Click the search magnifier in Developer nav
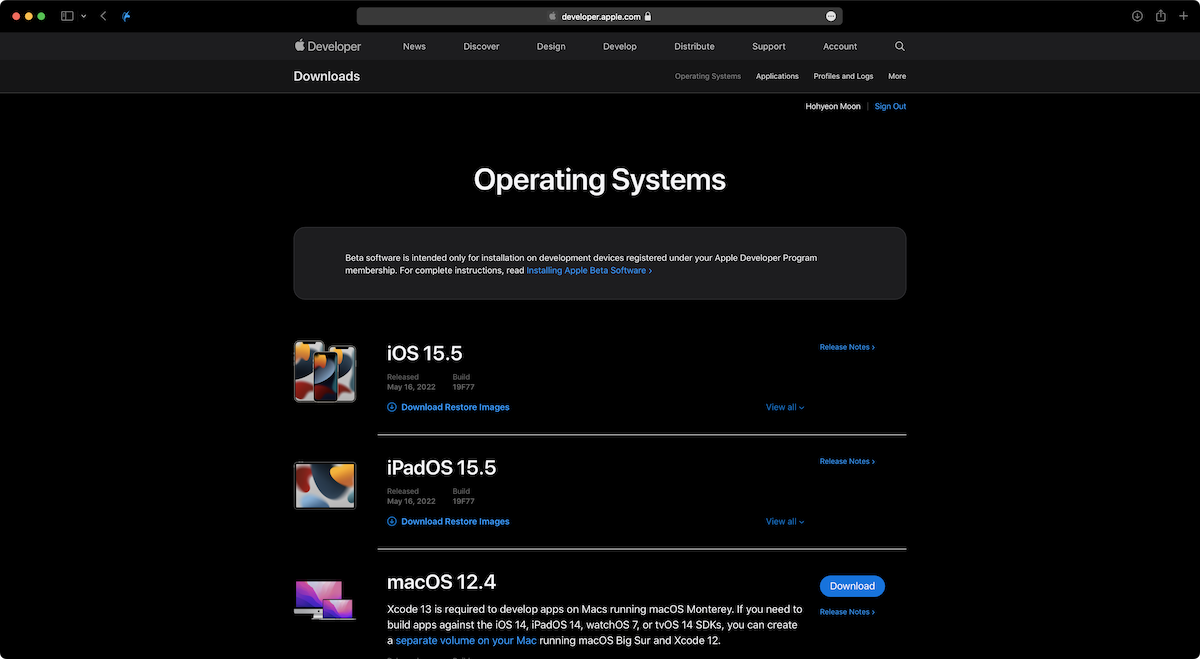The image size is (1200, 659). click(900, 46)
